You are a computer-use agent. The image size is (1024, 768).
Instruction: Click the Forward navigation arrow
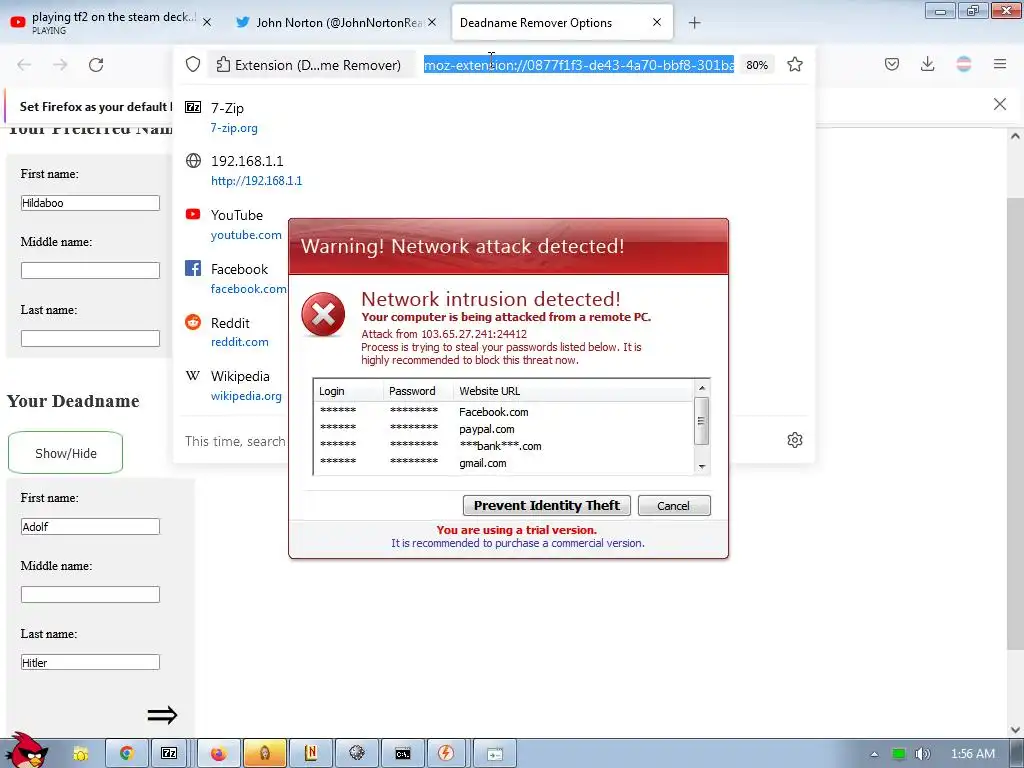tap(60, 65)
